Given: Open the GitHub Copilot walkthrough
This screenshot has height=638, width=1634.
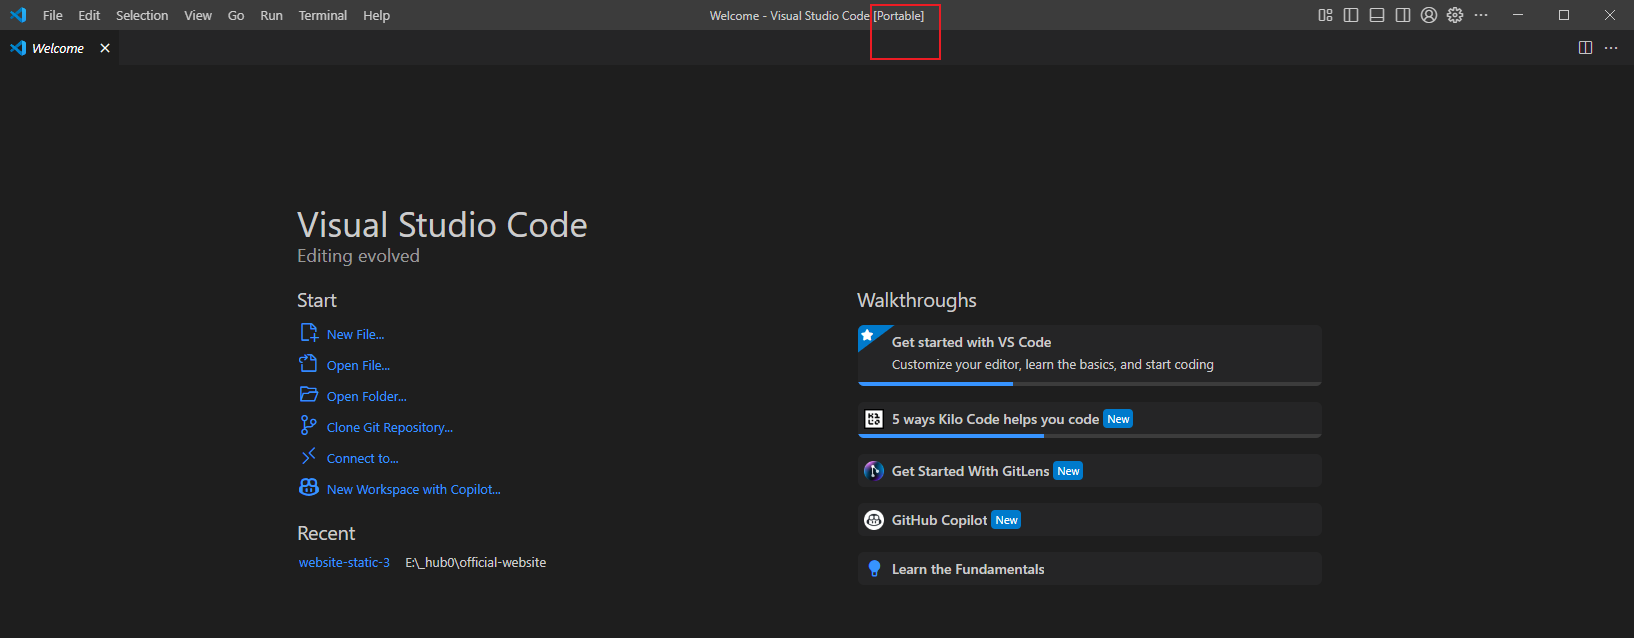Looking at the screenshot, I should coord(1089,520).
